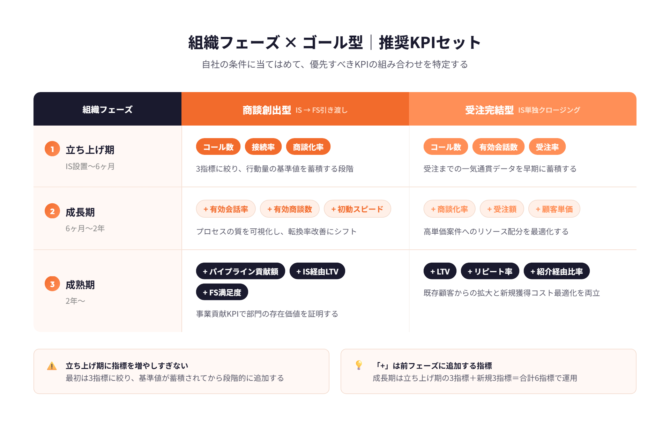670x422 pixels.
Task: Click the number 2 circle for 成長期
Action: pos(52,211)
